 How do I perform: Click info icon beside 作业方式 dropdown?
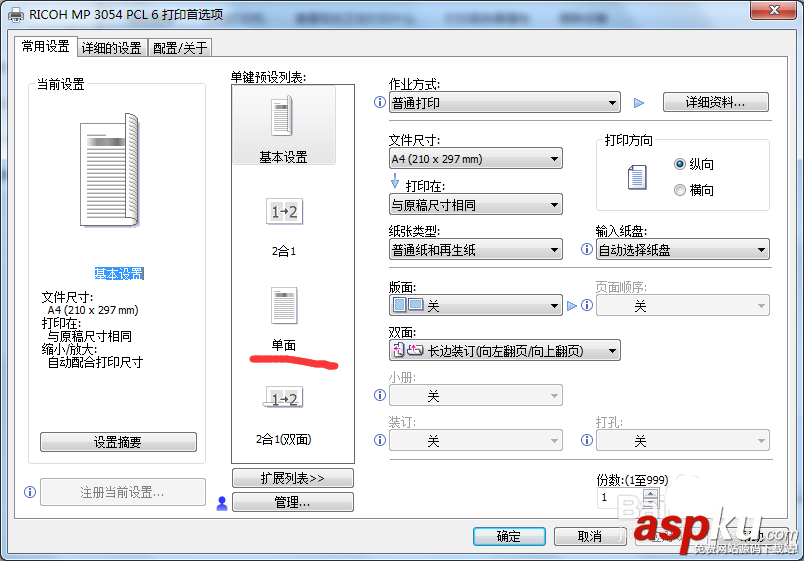coord(380,102)
